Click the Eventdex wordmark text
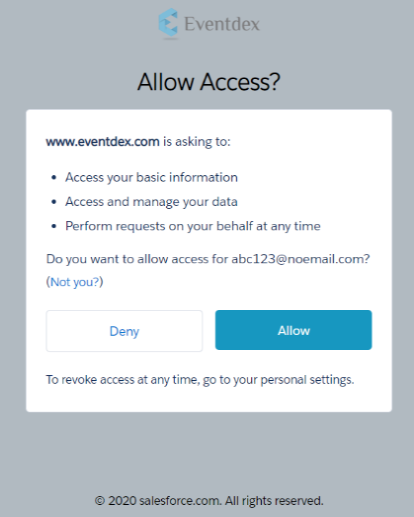The image size is (414, 517). click(222, 24)
